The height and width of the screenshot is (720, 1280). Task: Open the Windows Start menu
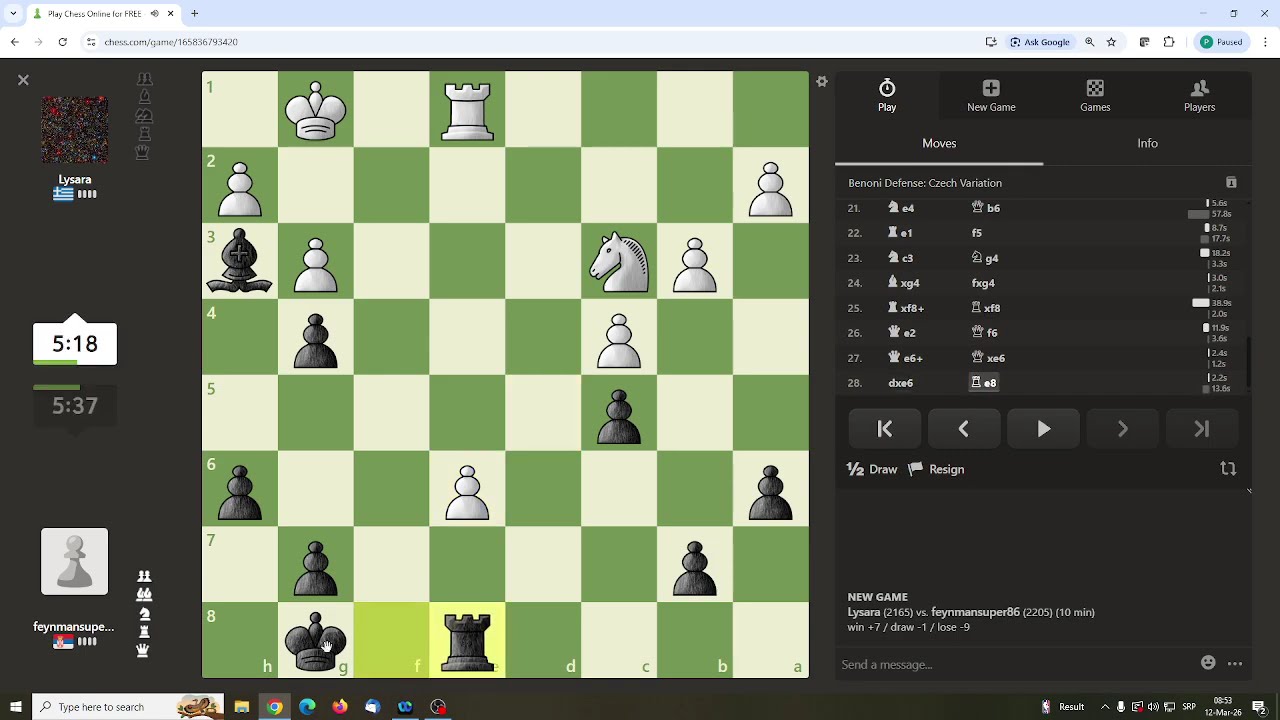(x=15, y=707)
